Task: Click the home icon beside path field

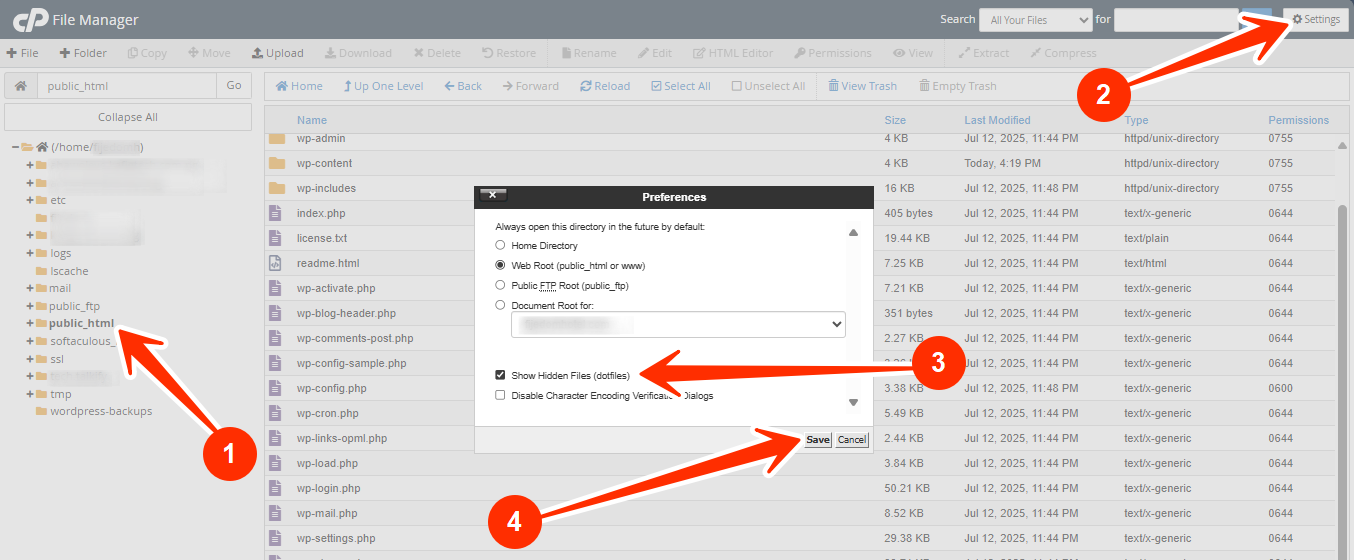Action: (21, 86)
